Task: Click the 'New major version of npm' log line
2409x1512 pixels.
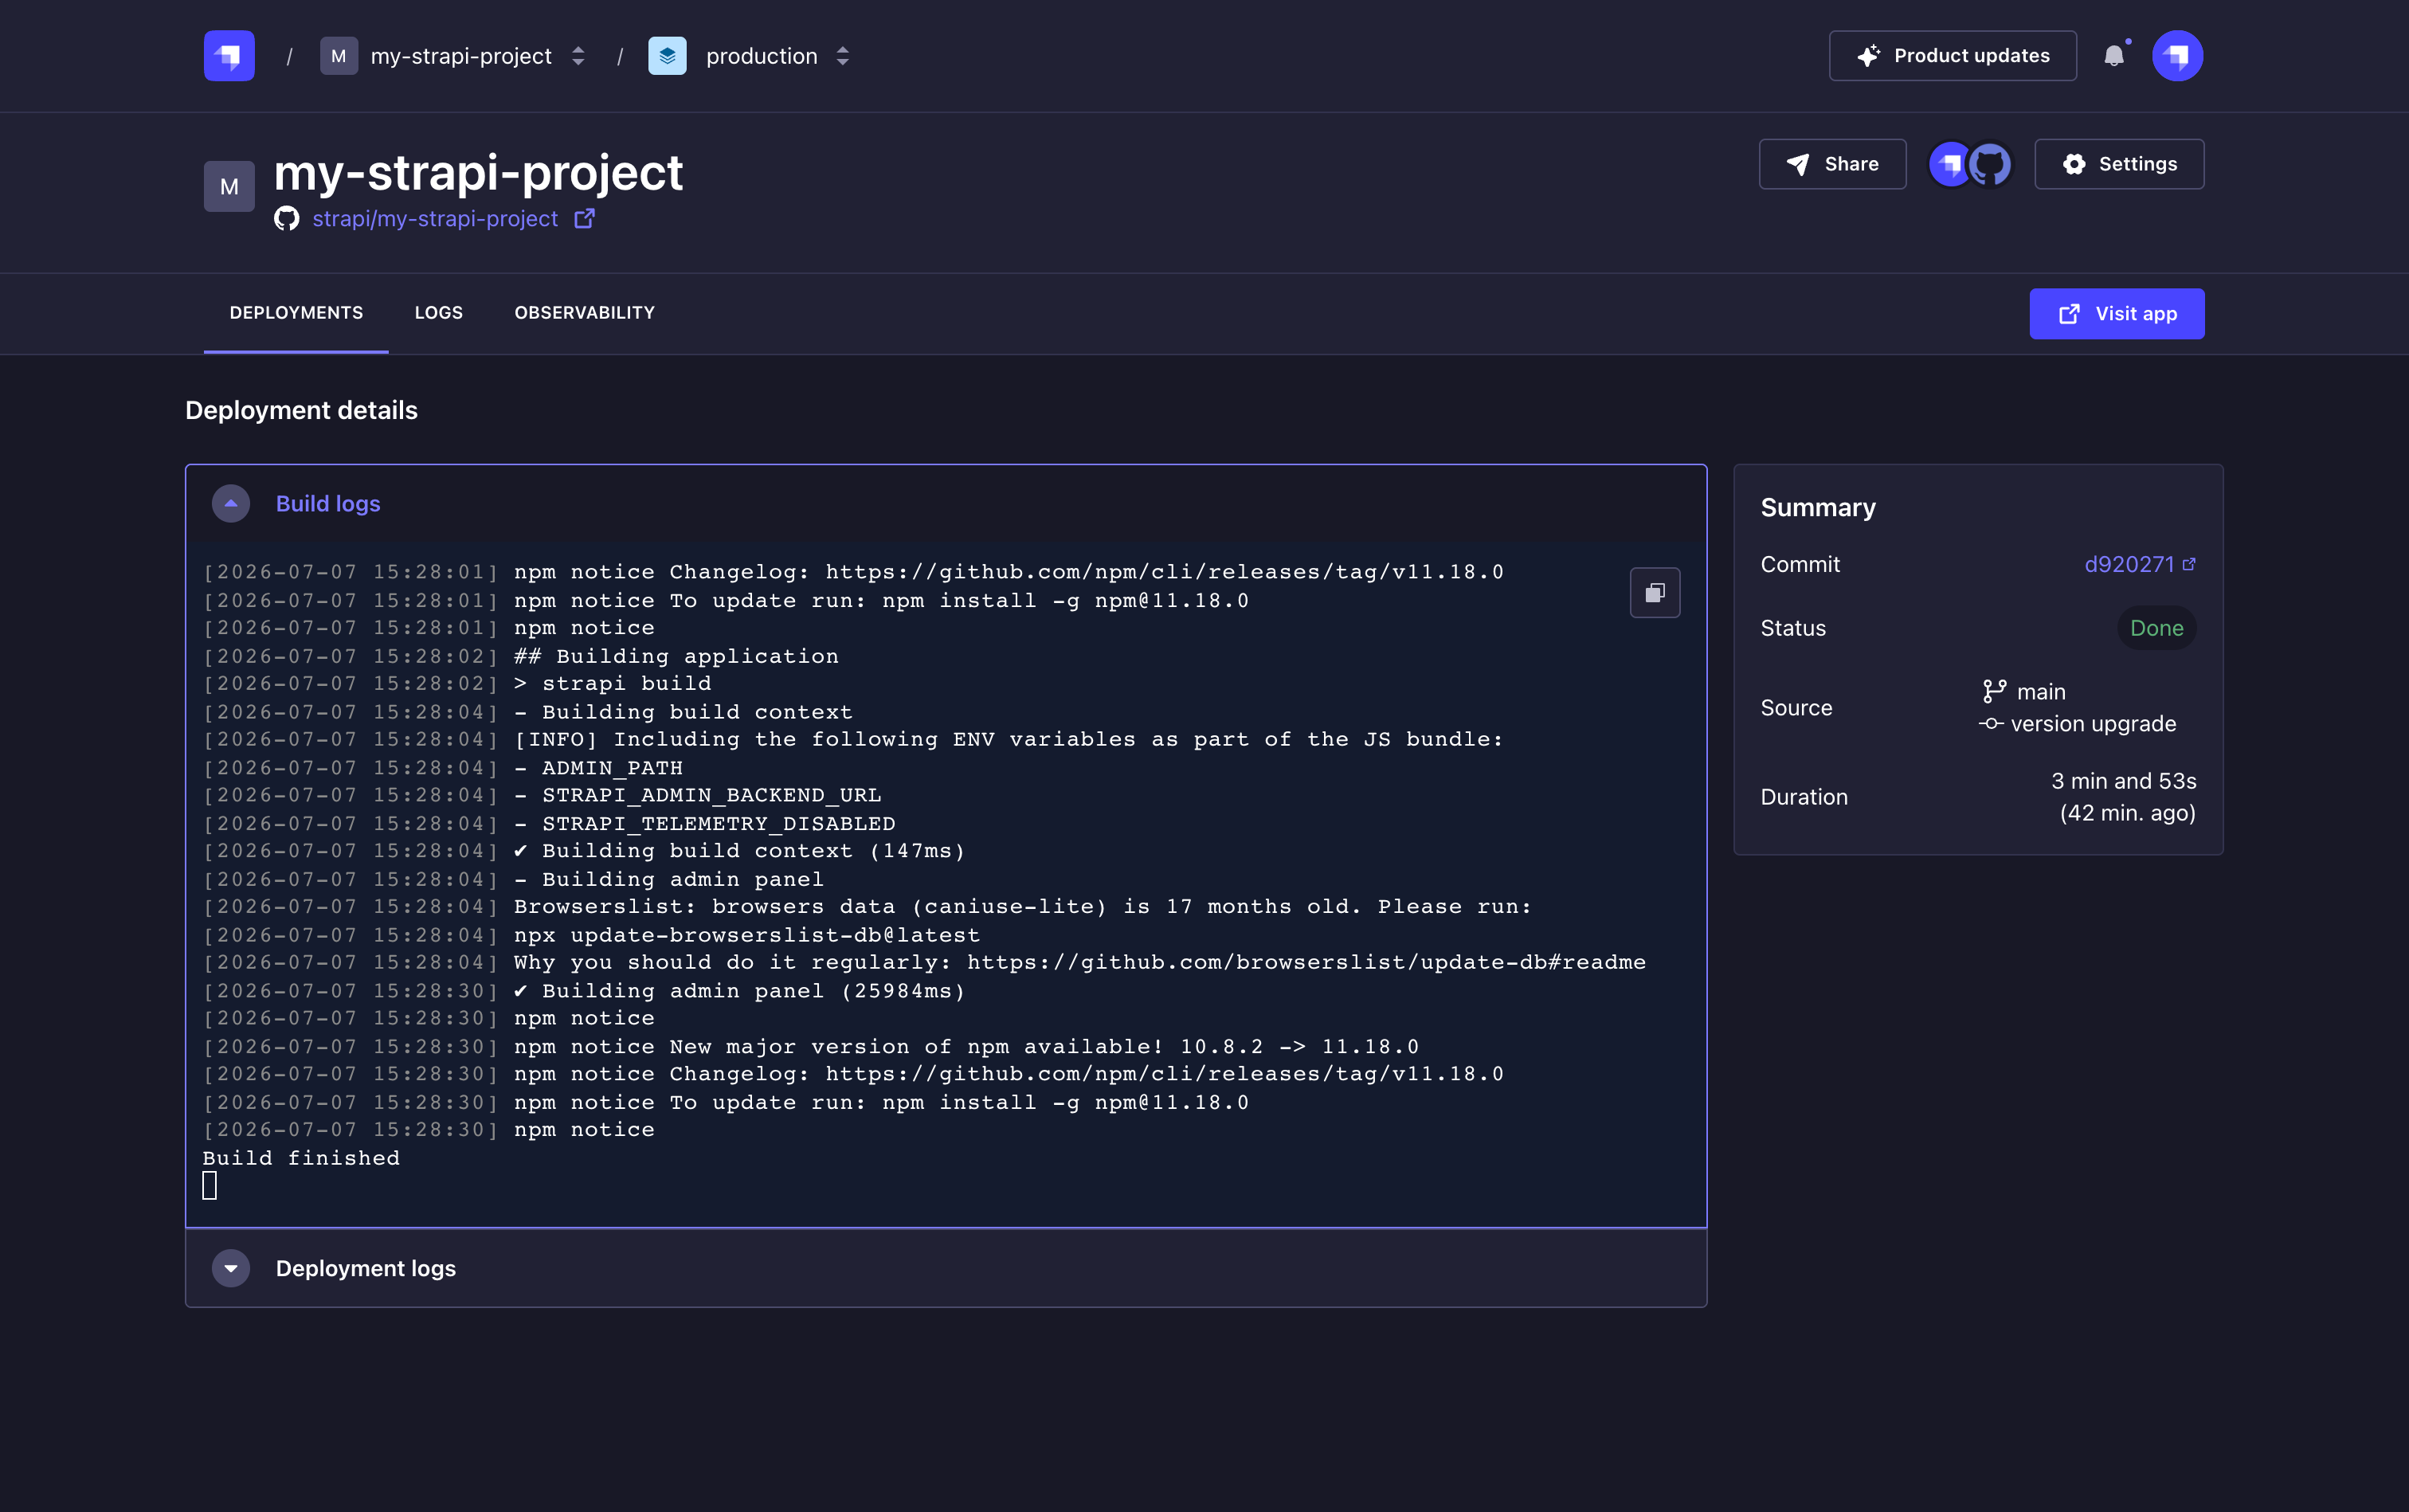Action: pos(966,1047)
